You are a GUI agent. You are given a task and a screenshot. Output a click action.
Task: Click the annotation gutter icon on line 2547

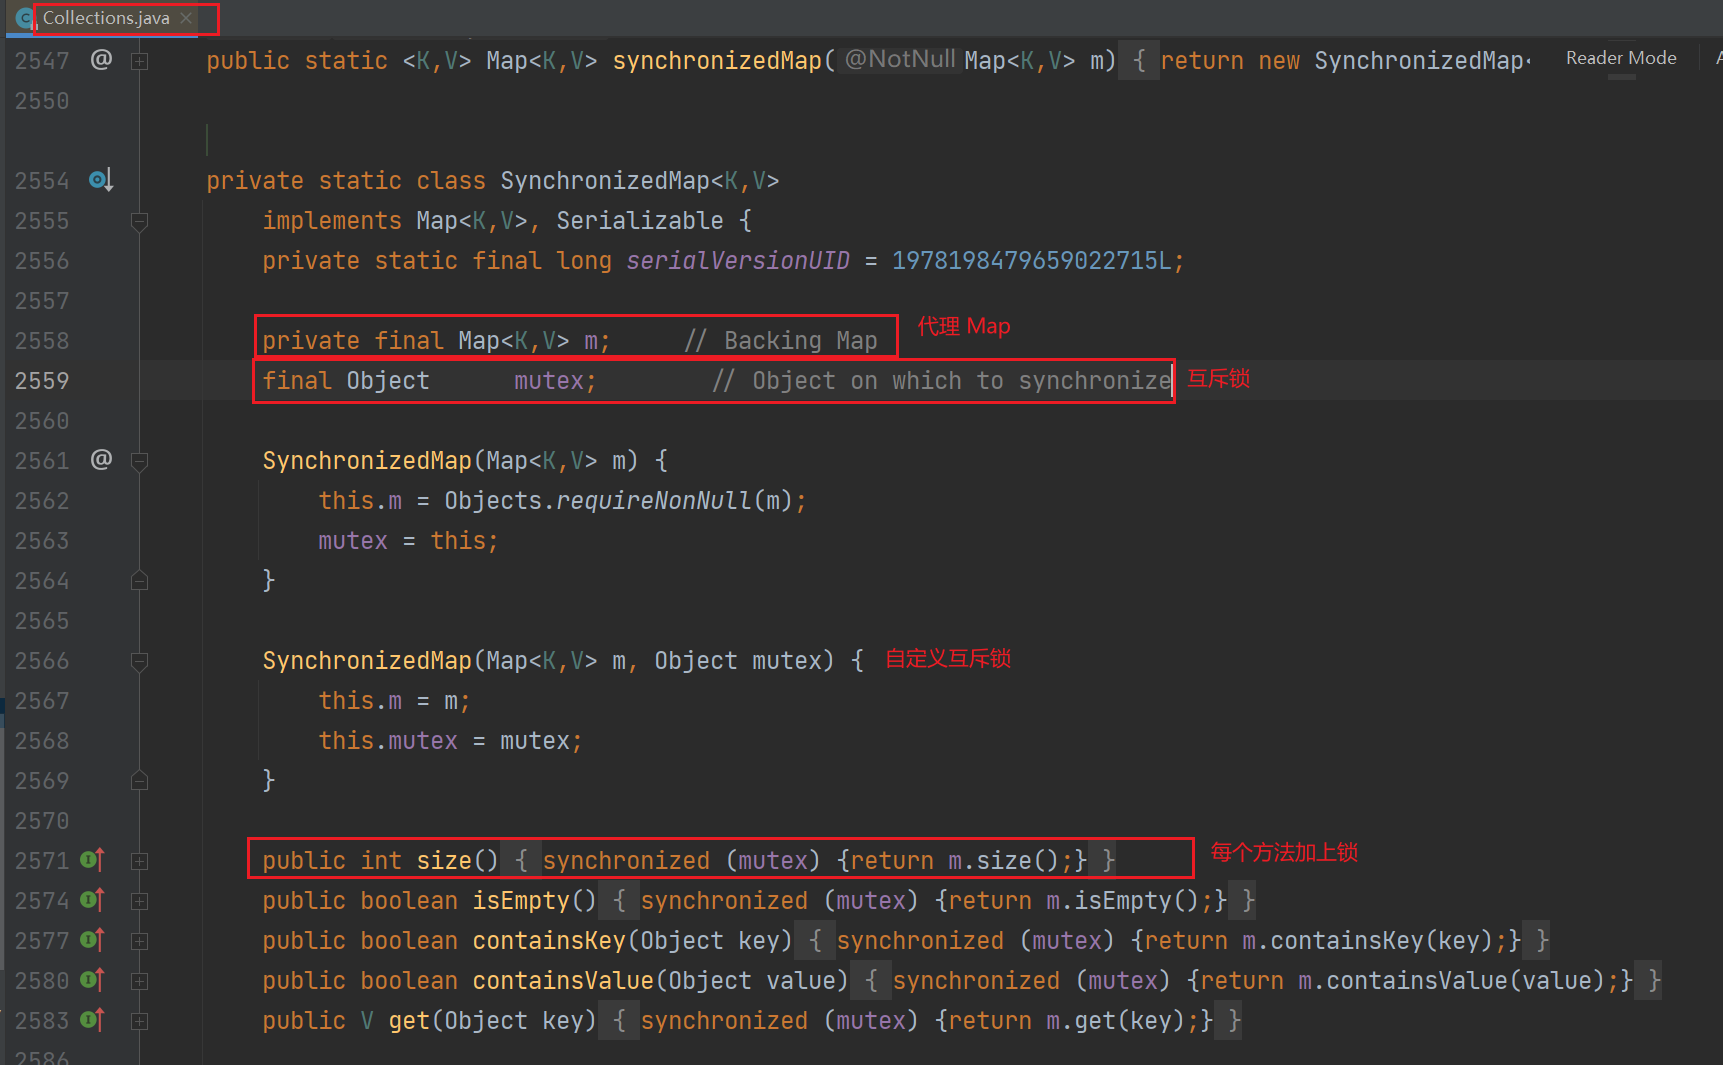click(101, 60)
